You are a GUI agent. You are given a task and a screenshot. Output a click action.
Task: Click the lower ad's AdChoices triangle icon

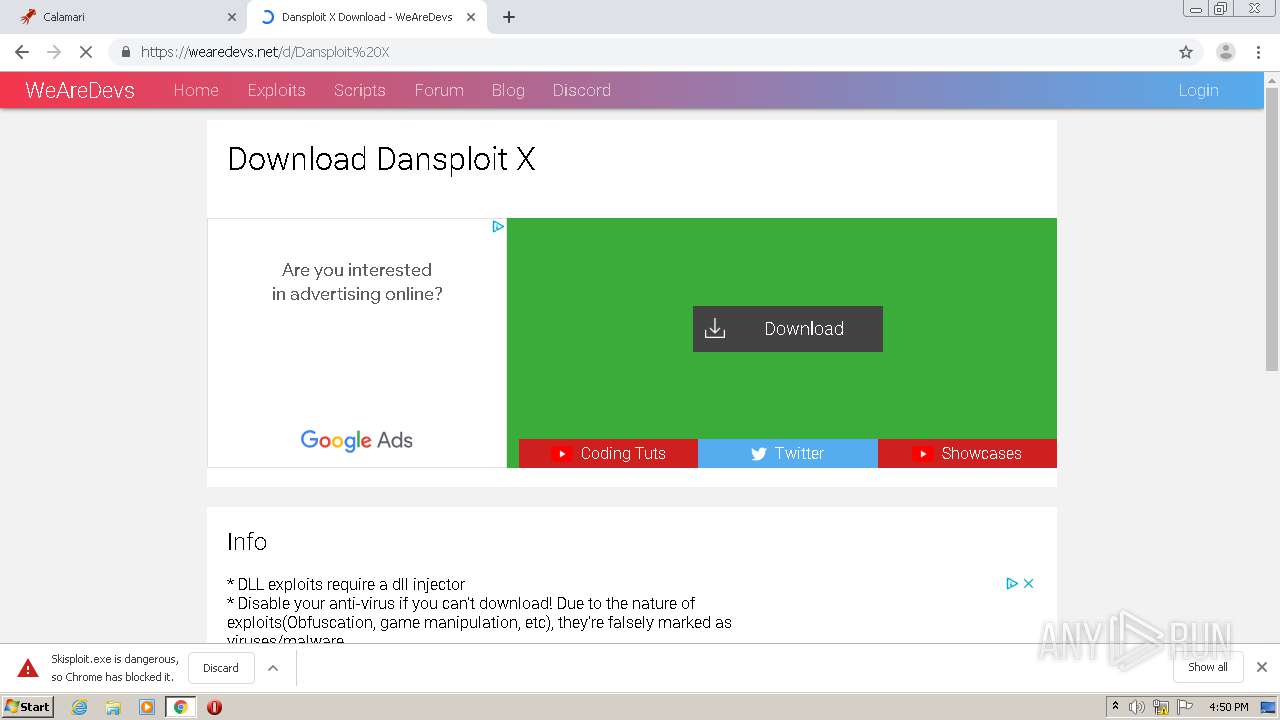coord(1012,583)
